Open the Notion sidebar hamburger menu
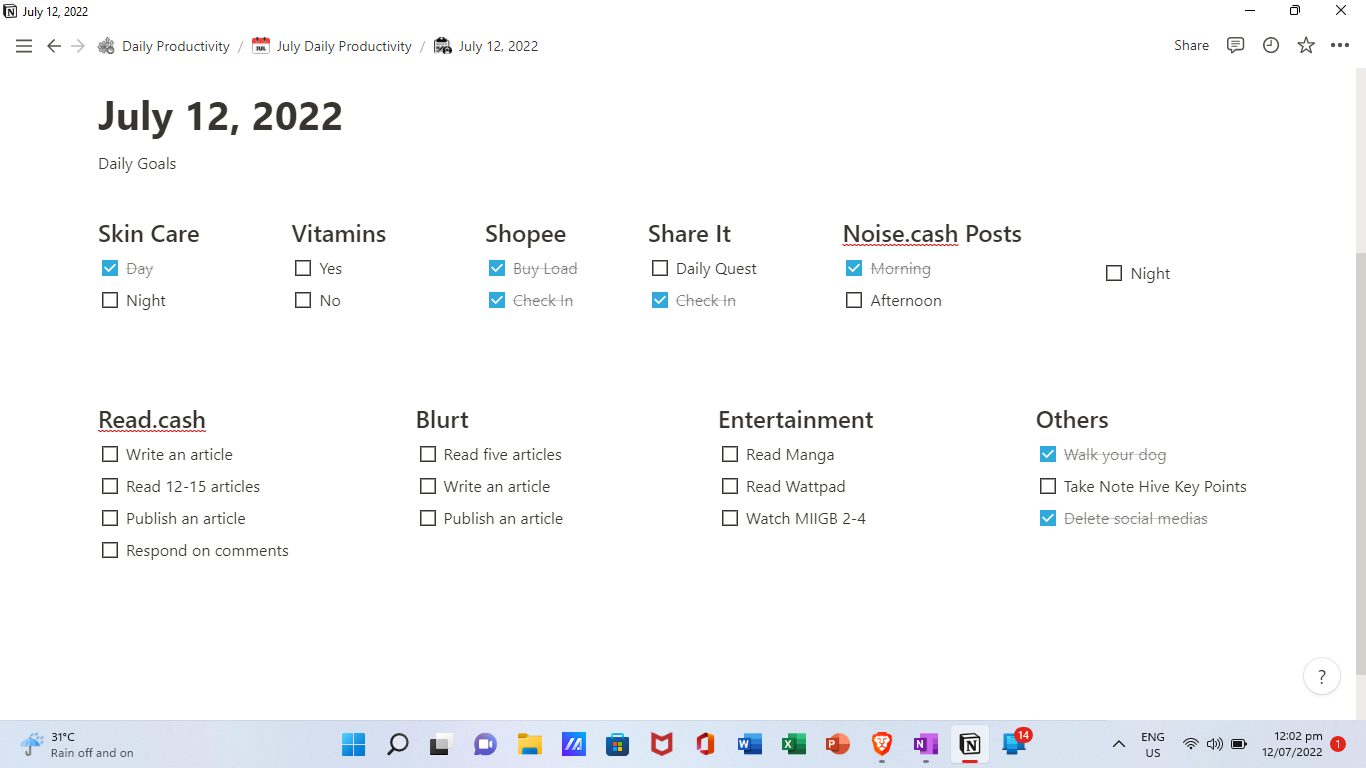1366x768 pixels. 24,46
